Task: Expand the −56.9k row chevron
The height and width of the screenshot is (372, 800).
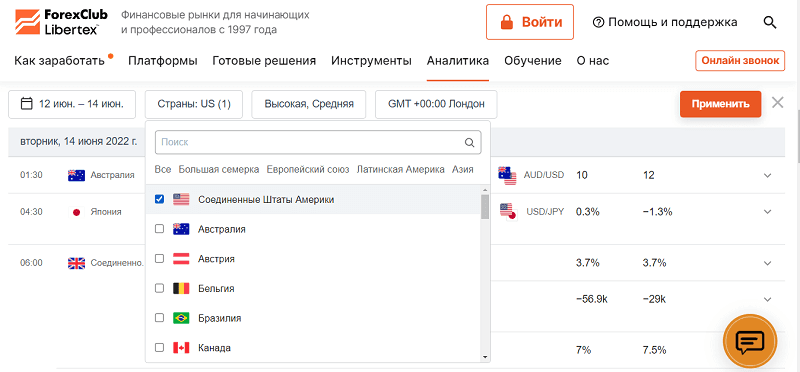Action: coord(768,299)
